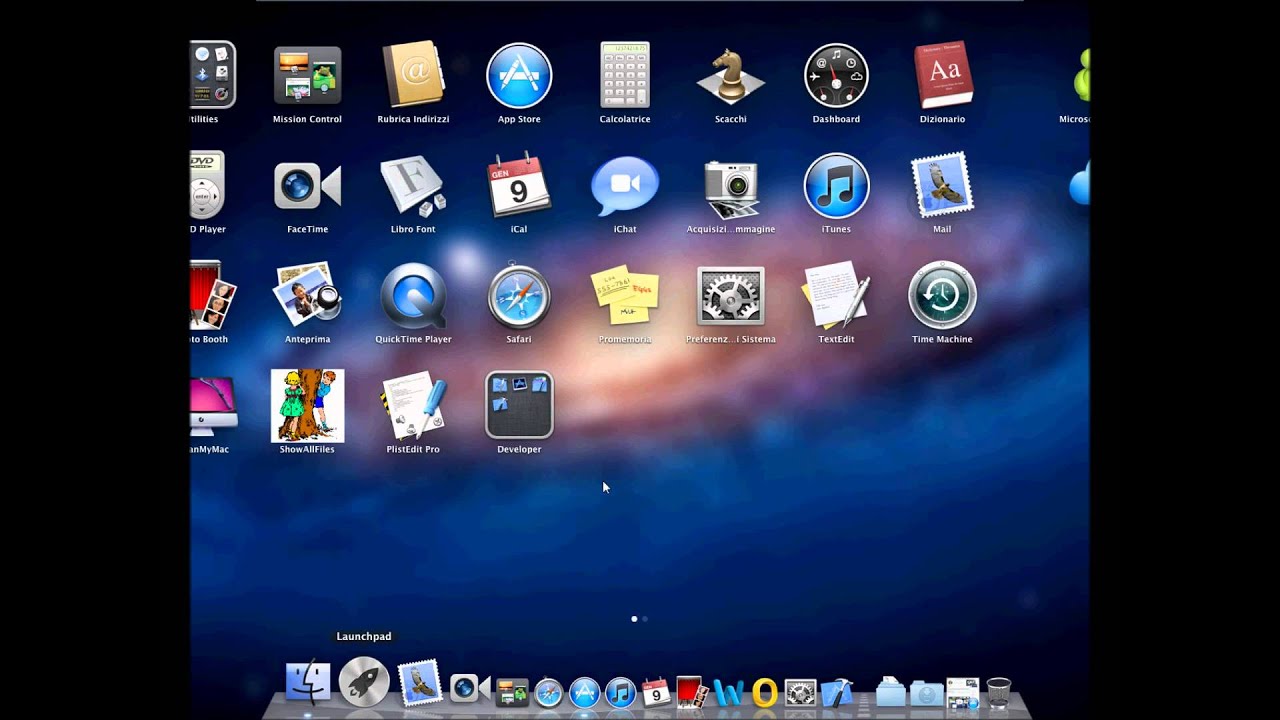Launch QuickTime Player
This screenshot has width=1280, height=720.
[x=413, y=296]
